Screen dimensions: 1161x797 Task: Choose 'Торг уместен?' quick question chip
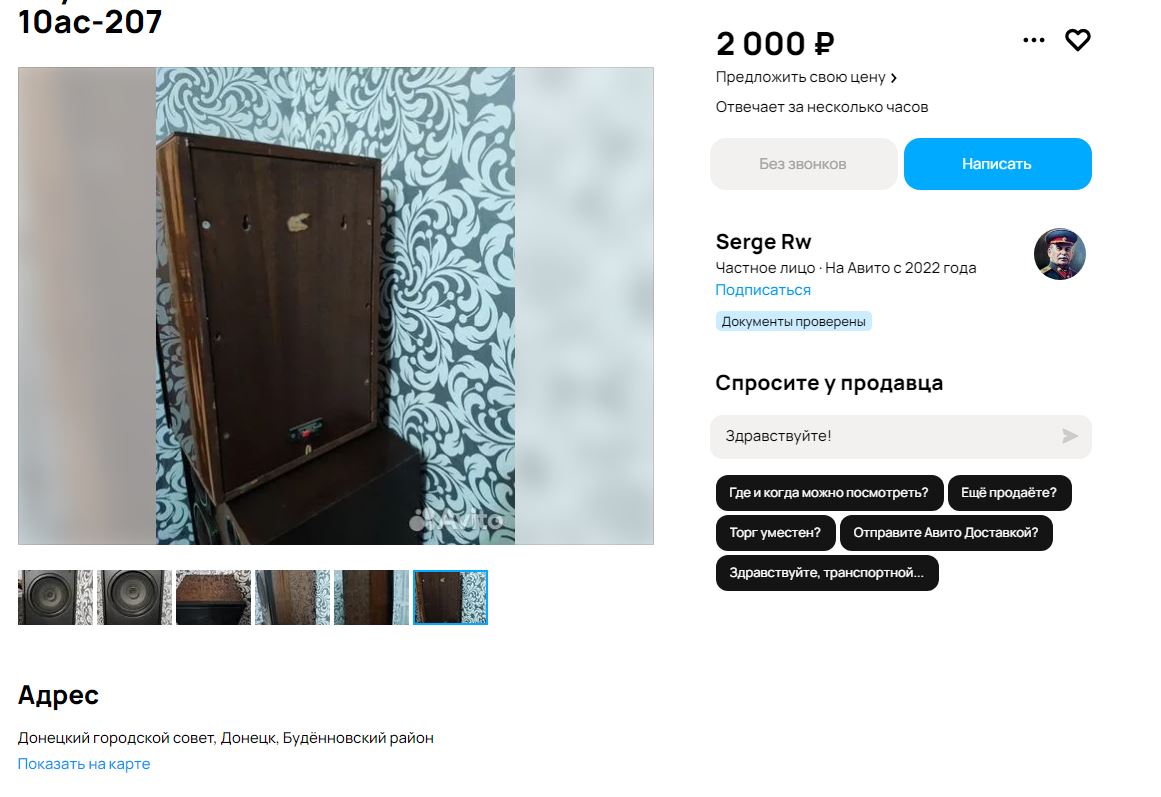coord(775,533)
